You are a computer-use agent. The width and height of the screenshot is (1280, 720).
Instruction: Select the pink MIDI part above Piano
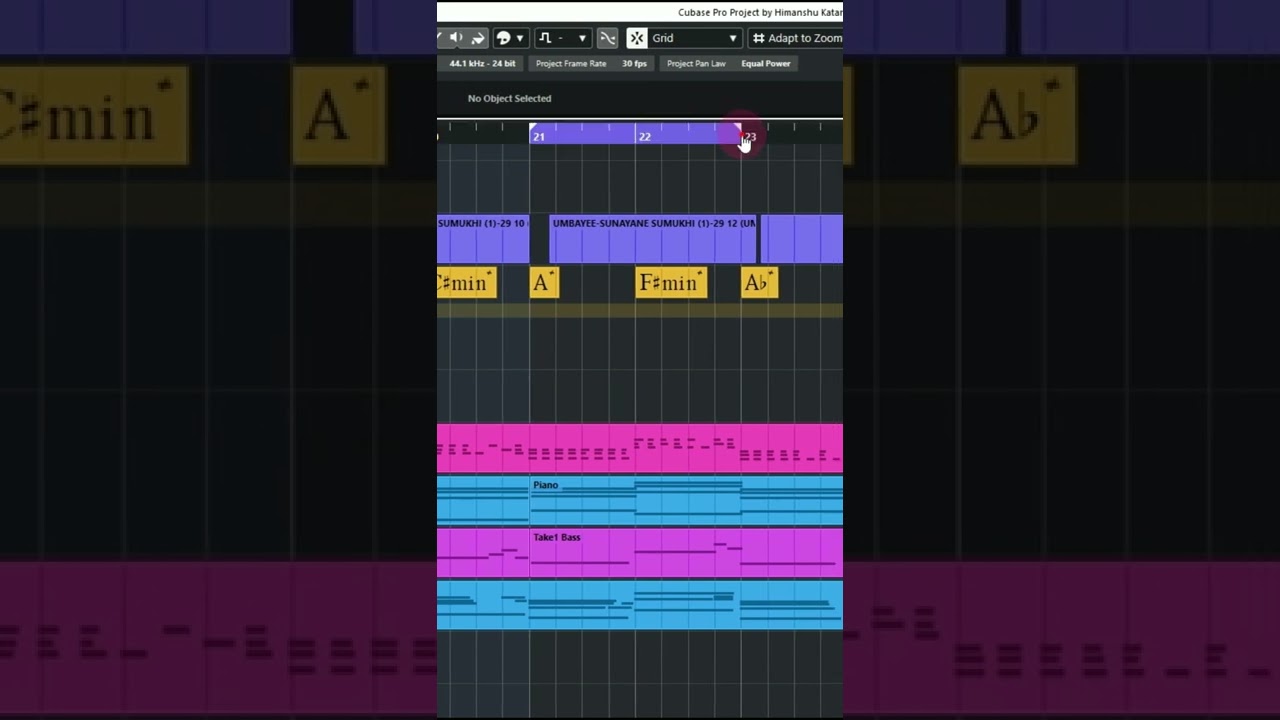pos(640,448)
